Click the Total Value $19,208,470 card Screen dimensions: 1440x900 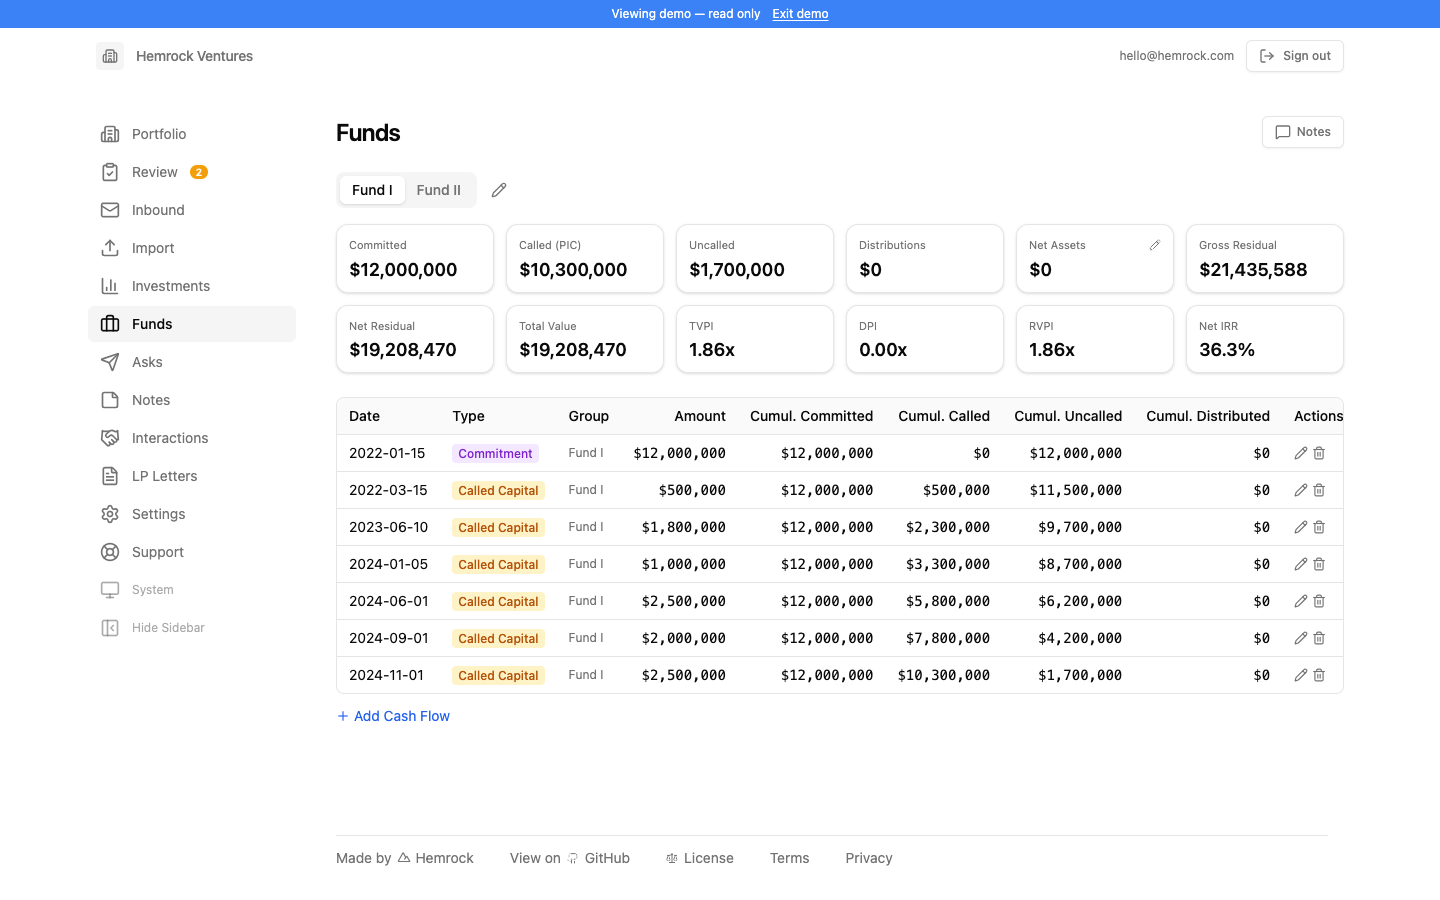point(585,339)
